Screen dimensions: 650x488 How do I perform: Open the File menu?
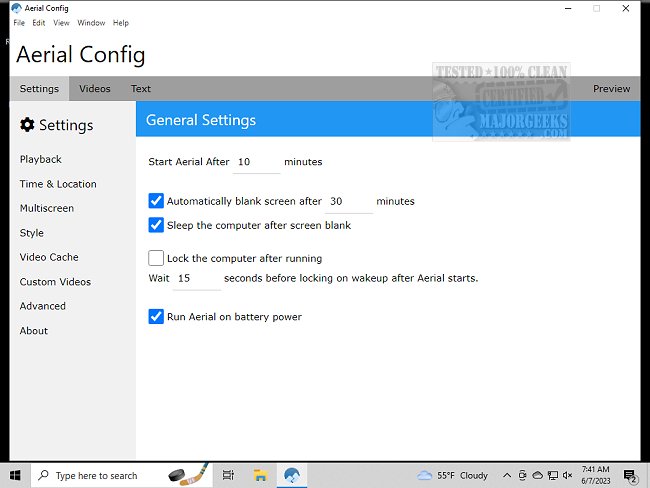19,23
